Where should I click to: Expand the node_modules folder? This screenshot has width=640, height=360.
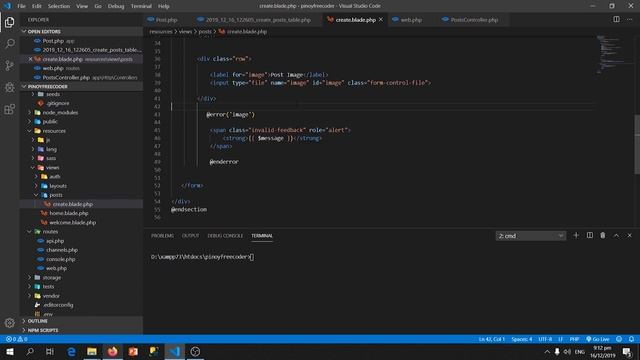(x=82, y=112)
